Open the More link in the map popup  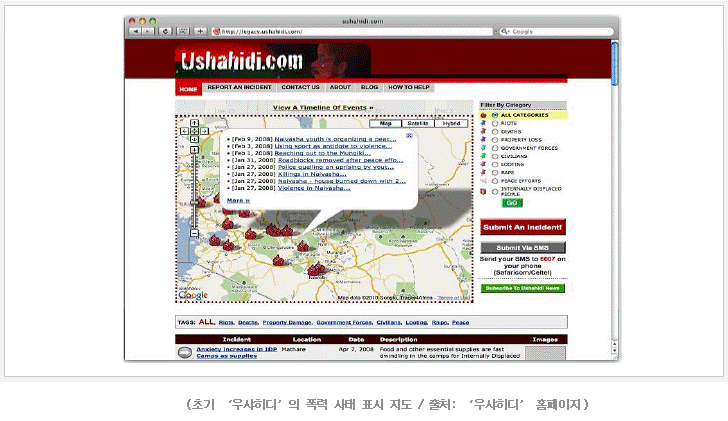tap(238, 201)
